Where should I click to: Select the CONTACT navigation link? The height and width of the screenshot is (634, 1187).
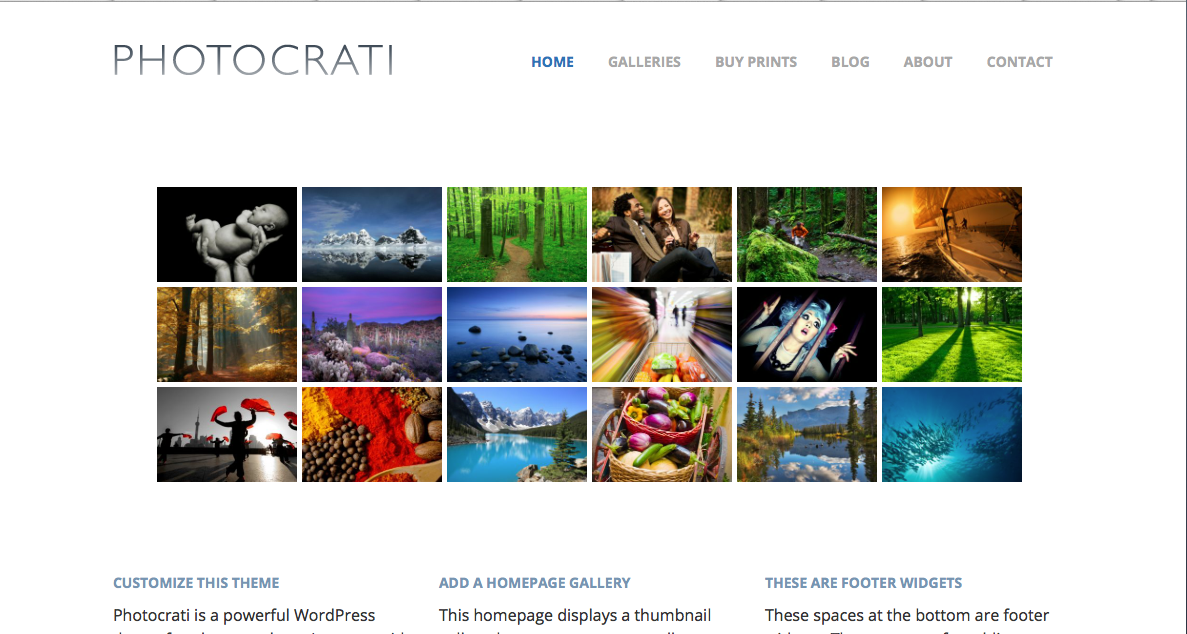[x=1020, y=62]
